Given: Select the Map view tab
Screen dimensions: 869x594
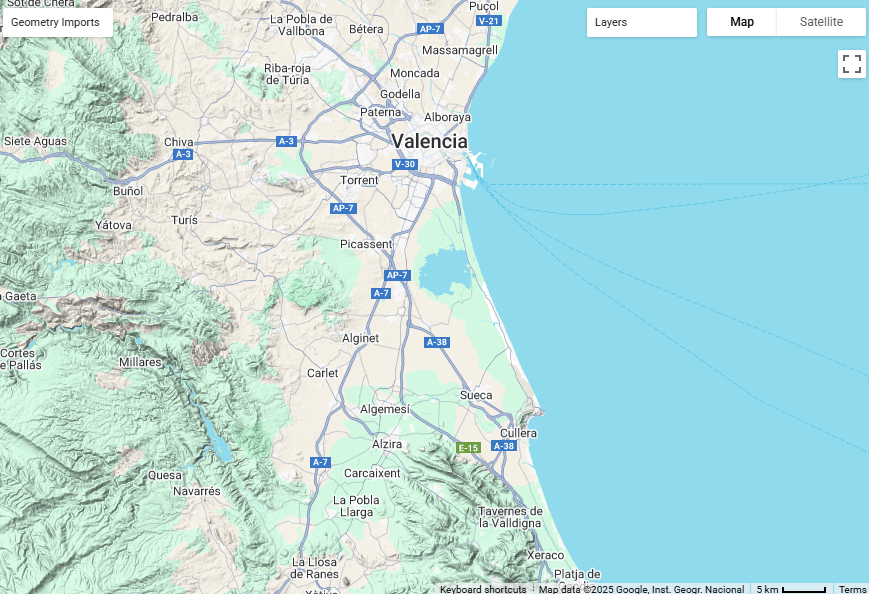Looking at the screenshot, I should [x=742, y=22].
